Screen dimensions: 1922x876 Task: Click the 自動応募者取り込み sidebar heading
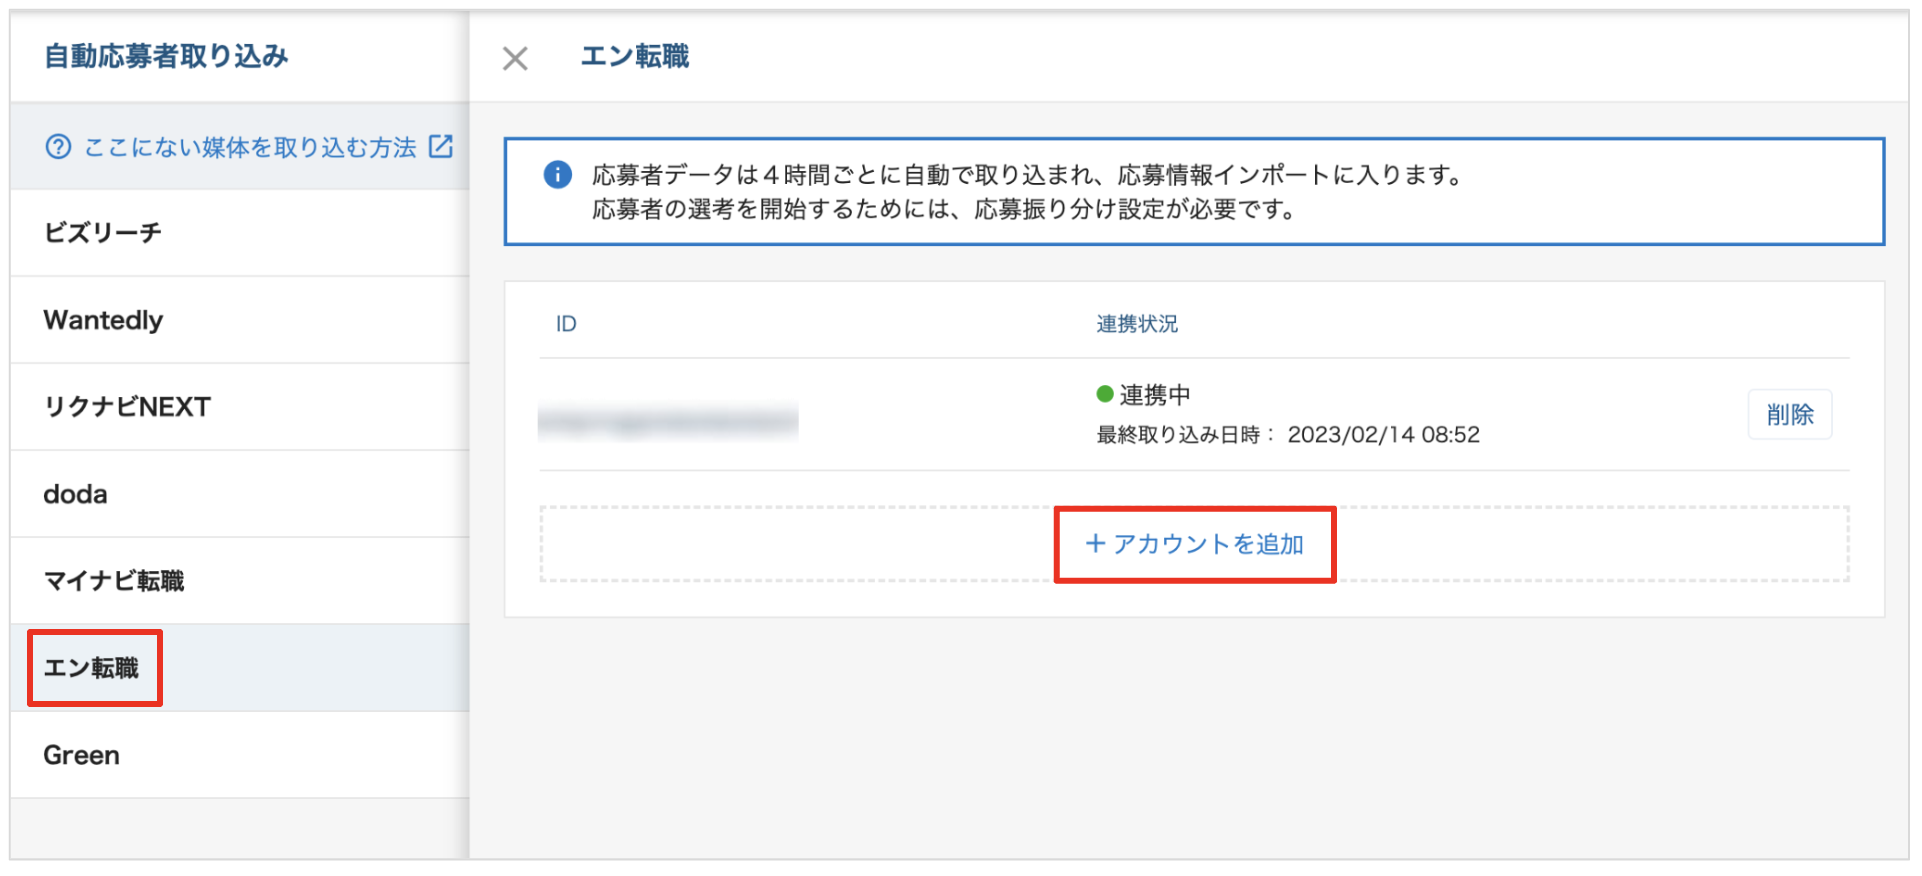[x=166, y=56]
